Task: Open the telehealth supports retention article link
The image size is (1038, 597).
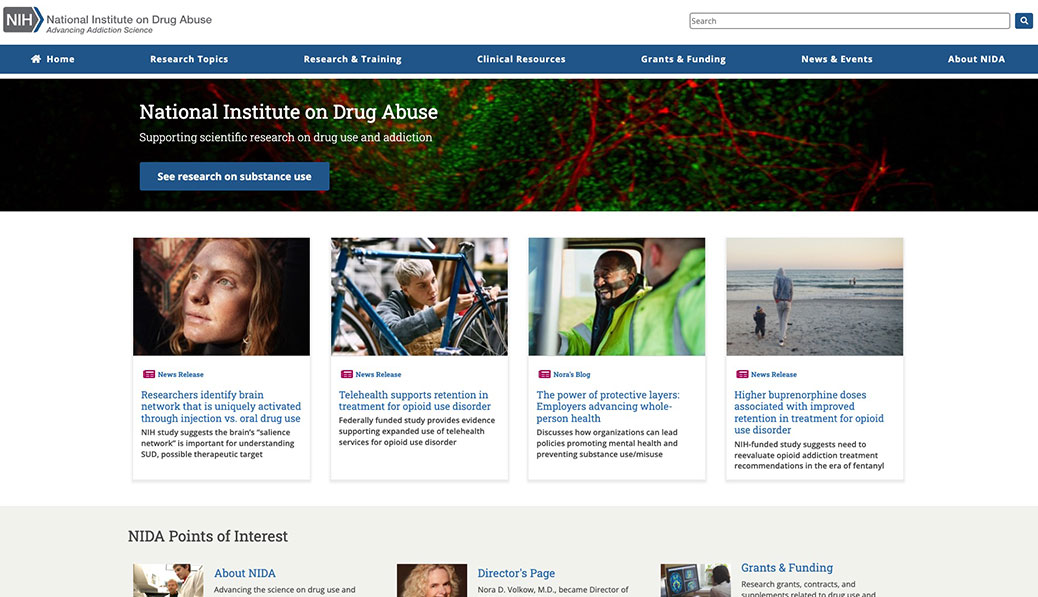Action: 414,401
